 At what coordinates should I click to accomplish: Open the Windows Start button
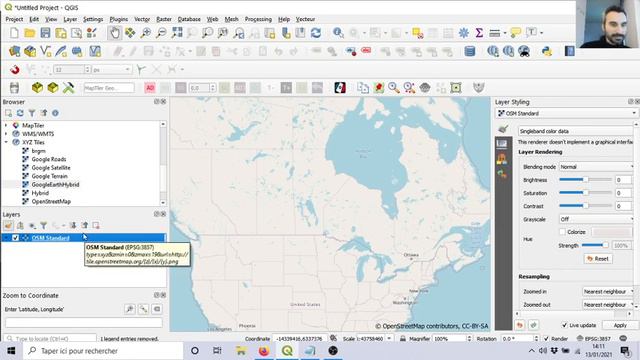[x=11, y=351]
